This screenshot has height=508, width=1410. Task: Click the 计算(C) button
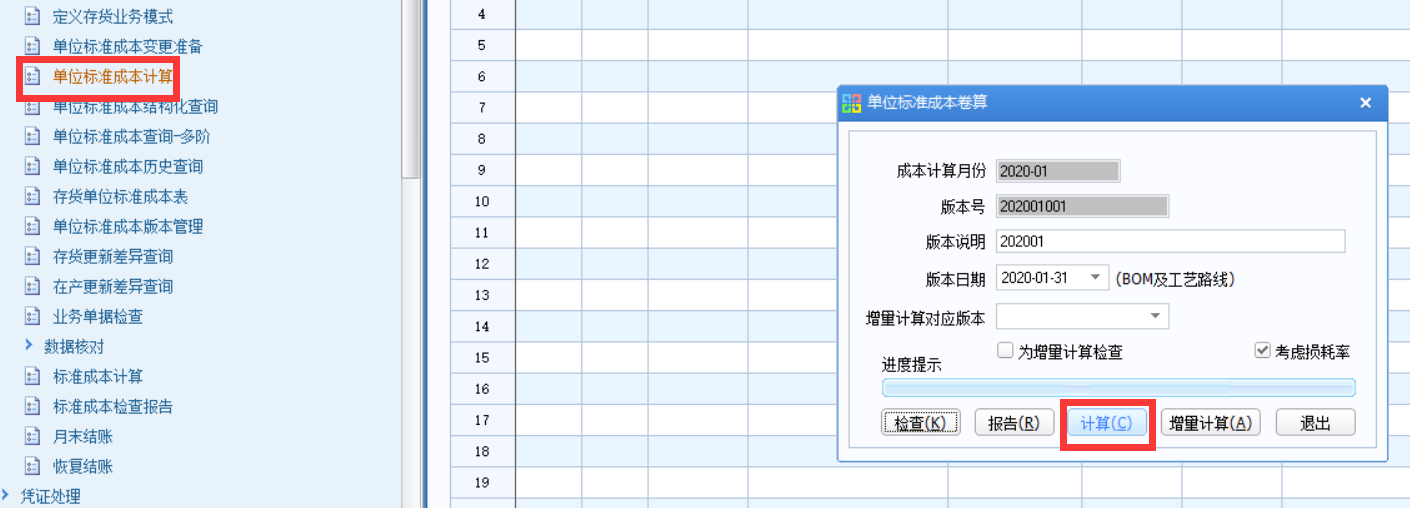pos(1107,423)
